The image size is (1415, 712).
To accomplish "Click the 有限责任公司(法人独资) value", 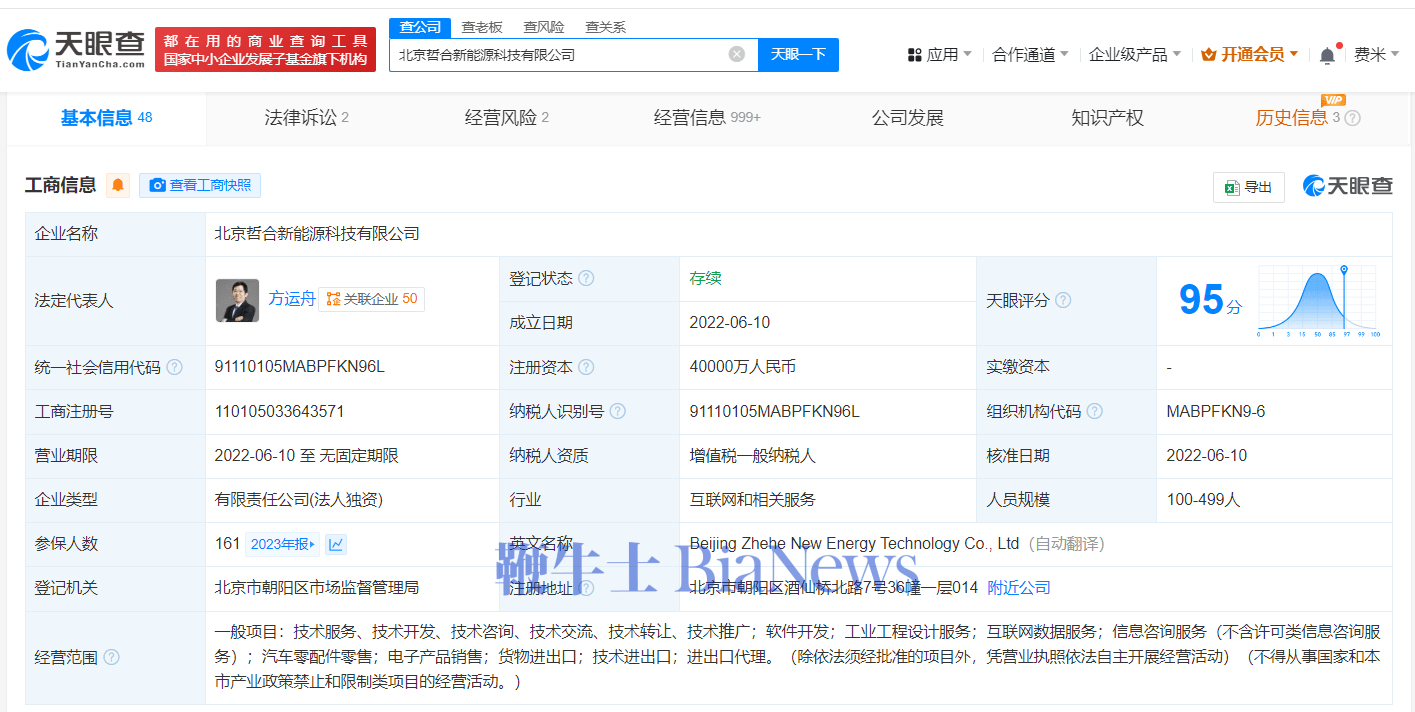I will click(x=299, y=500).
